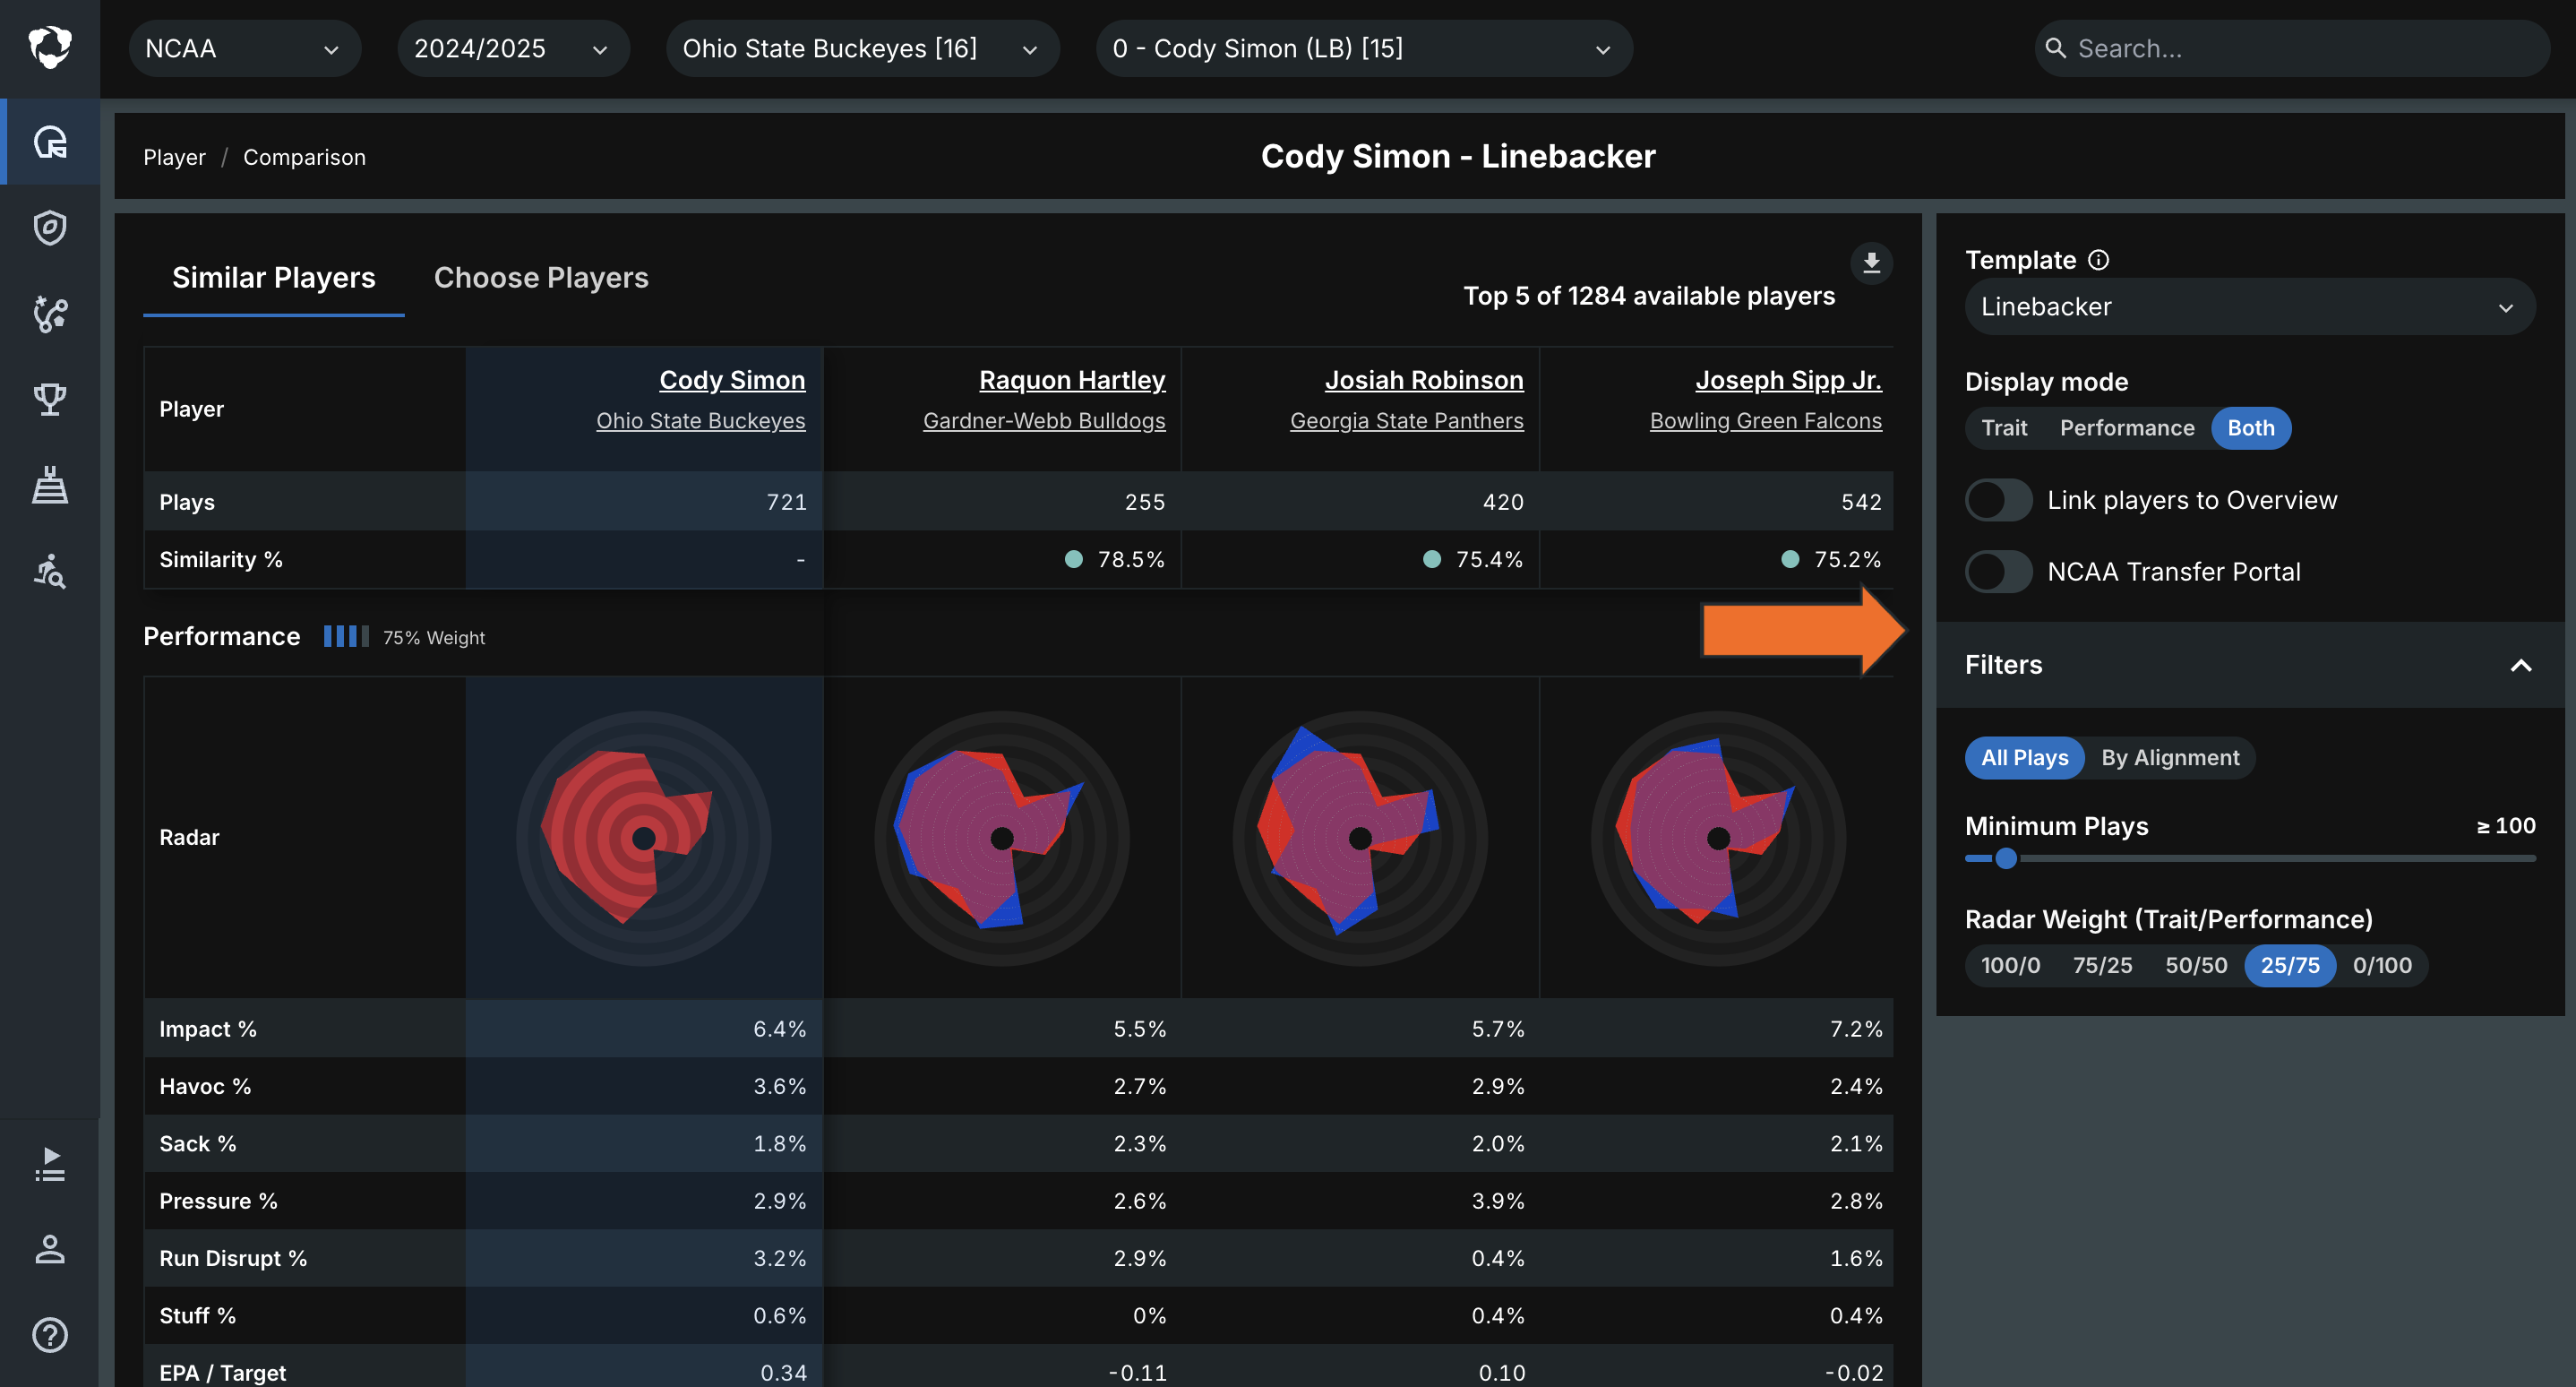Turn on NCAA Transfer Portal toggle
Image resolution: width=2576 pixels, height=1387 pixels.
click(1998, 572)
